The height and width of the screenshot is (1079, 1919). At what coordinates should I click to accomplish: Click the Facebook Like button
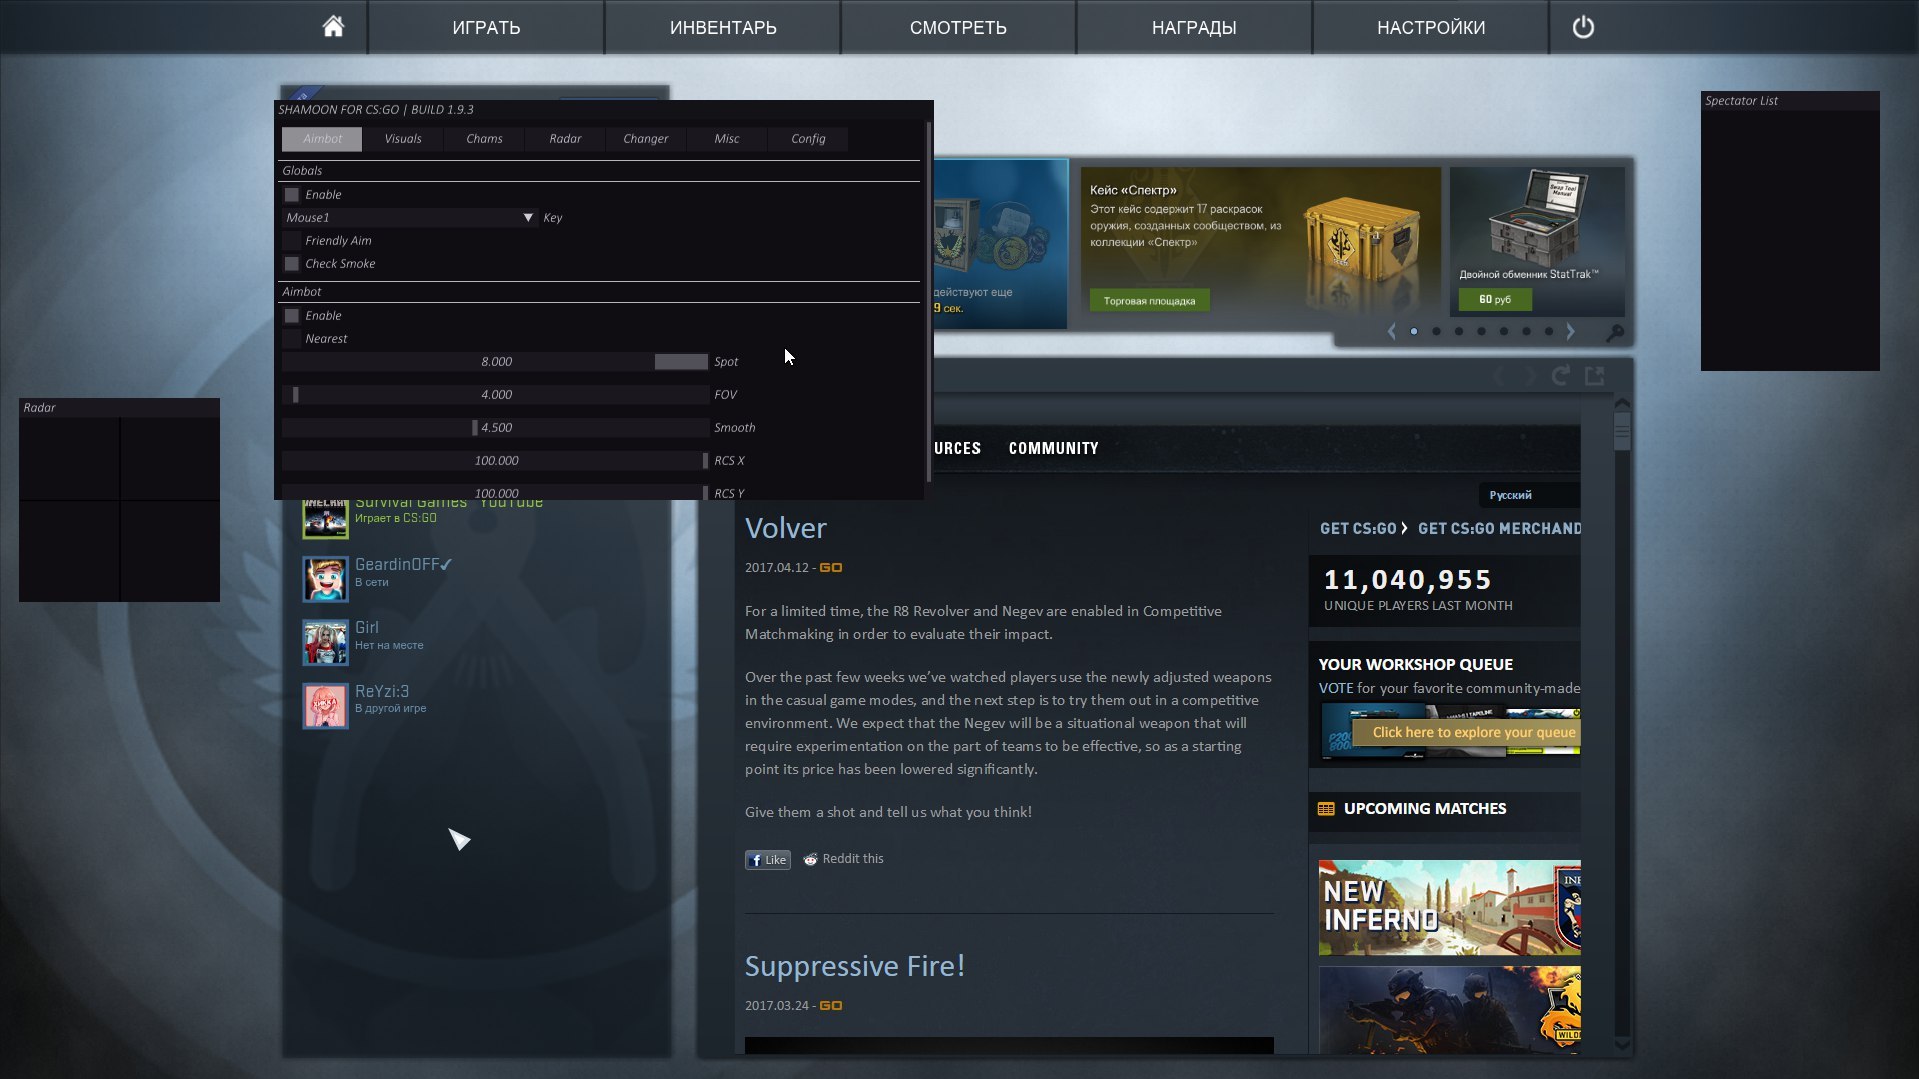767,860
